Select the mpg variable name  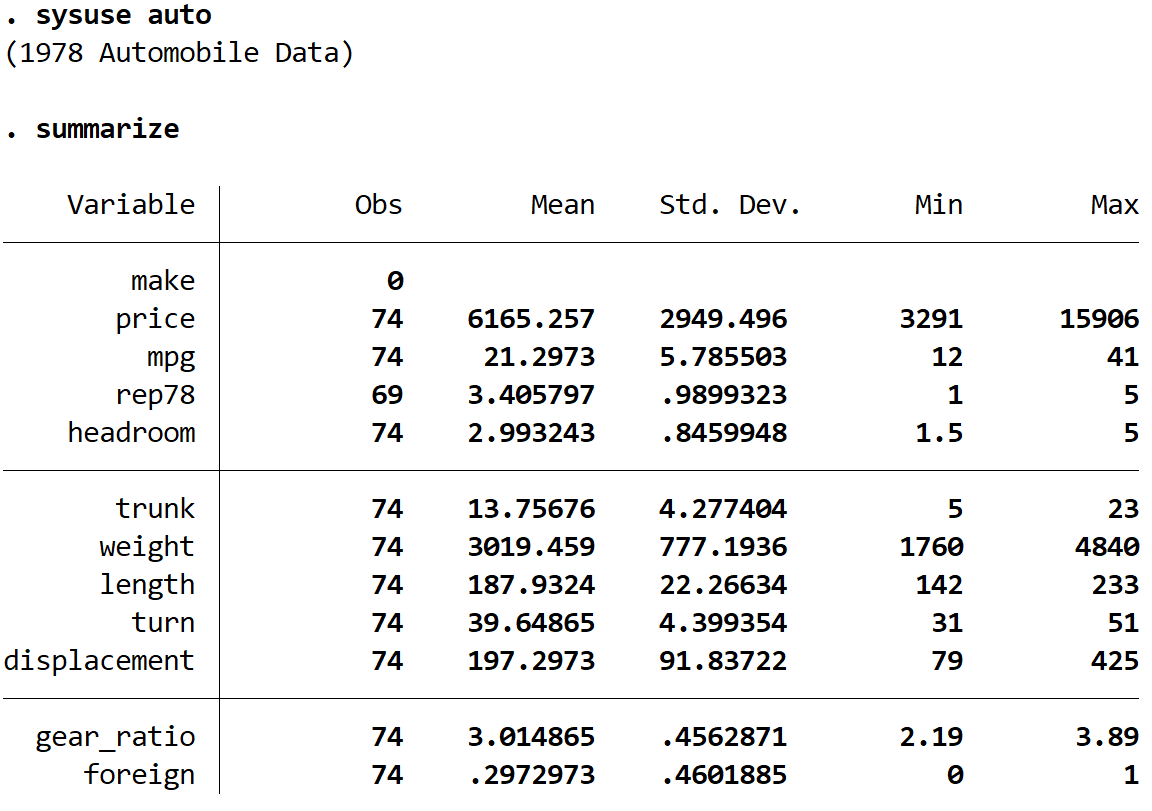(172, 356)
